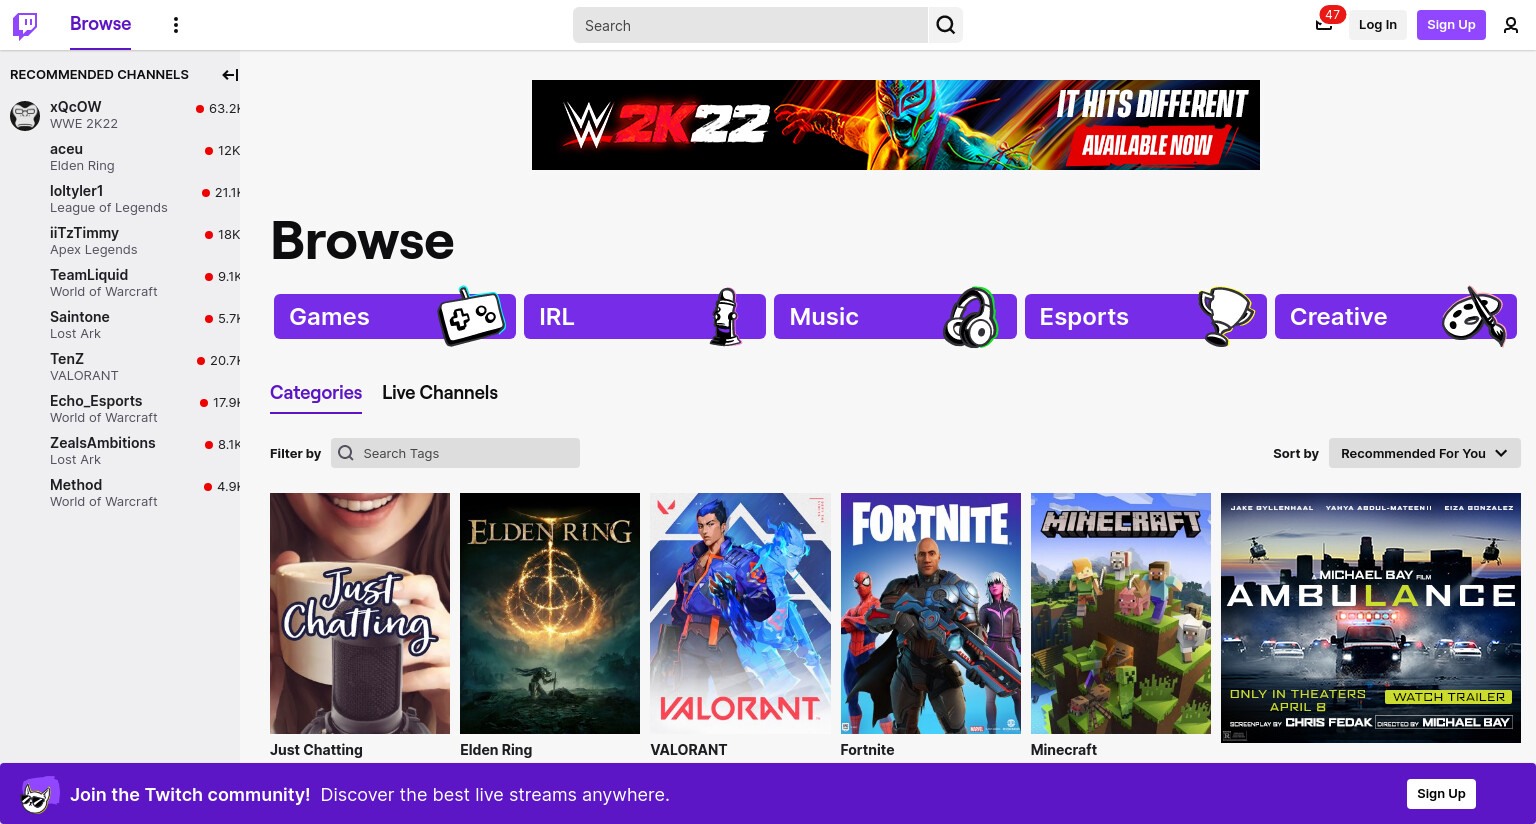This screenshot has height=824, width=1536.
Task: Collapse the recommended channels sidebar
Action: (230, 75)
